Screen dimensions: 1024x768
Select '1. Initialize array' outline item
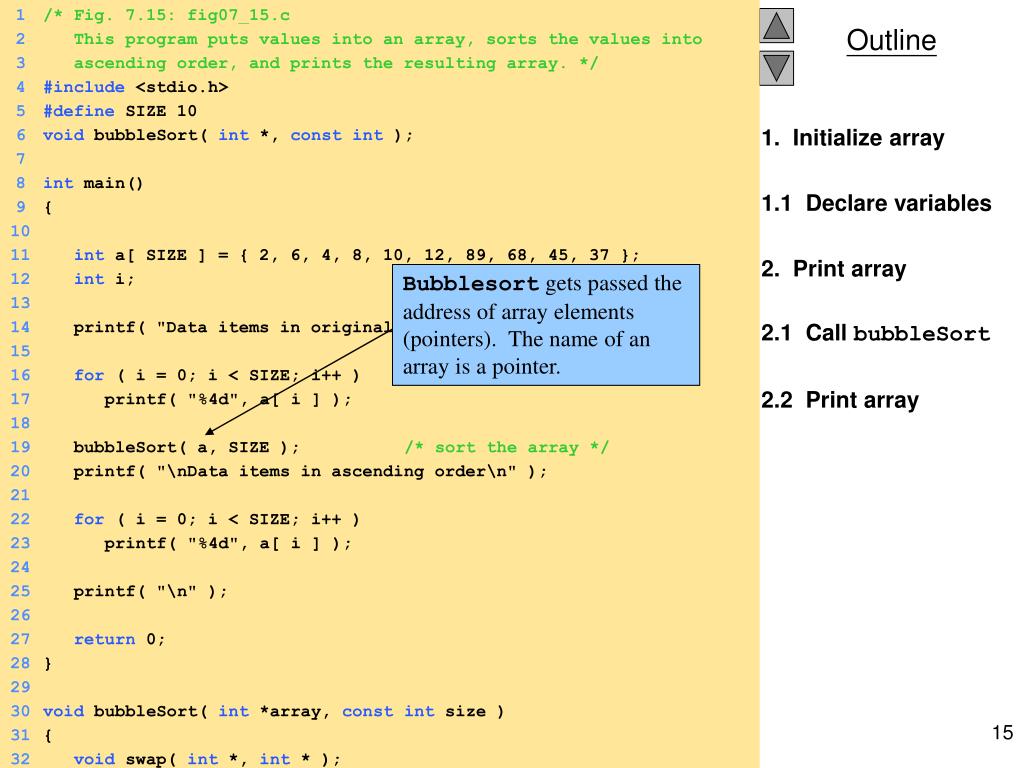tap(853, 138)
